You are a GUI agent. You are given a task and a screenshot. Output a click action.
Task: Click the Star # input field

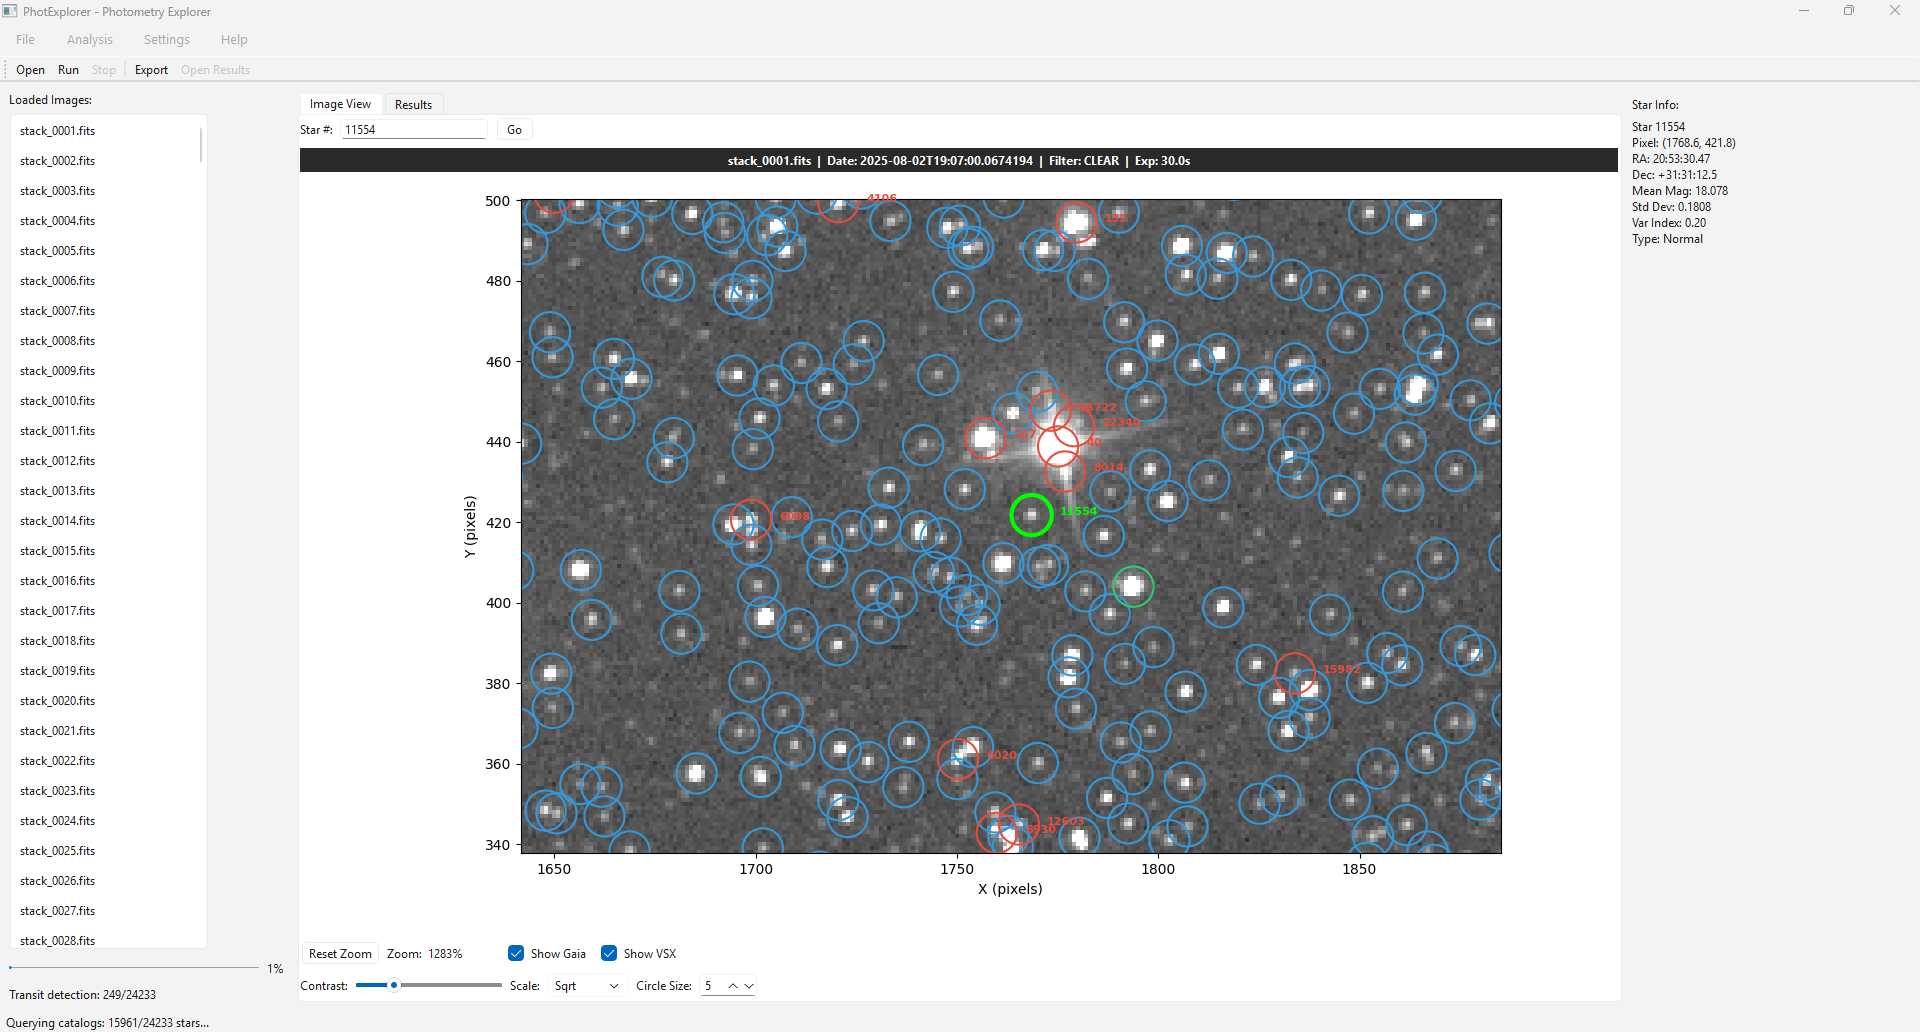[x=413, y=130]
